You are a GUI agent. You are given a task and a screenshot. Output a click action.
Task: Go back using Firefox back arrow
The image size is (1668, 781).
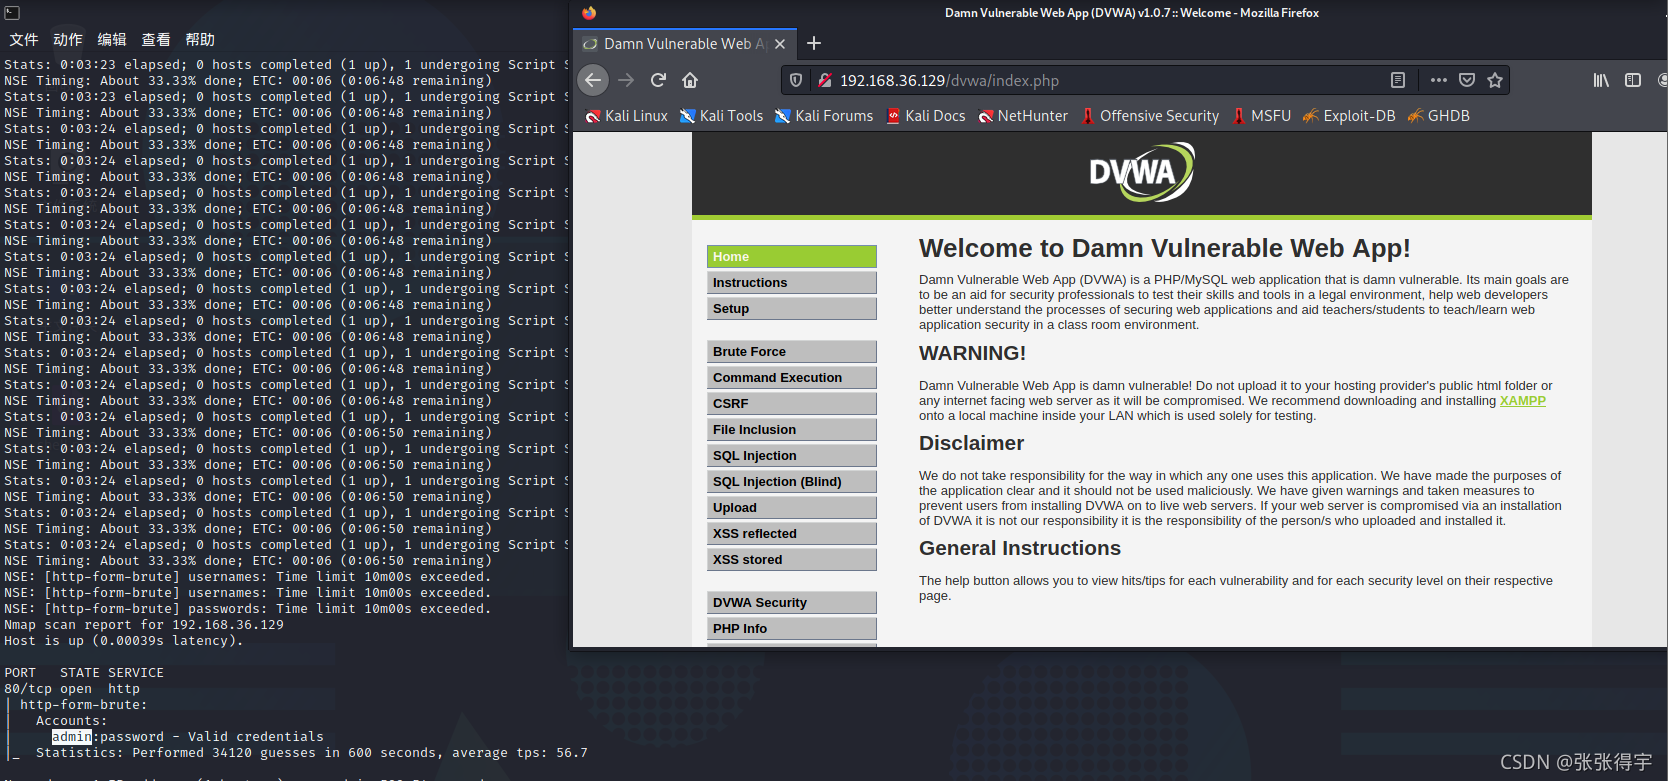click(593, 80)
